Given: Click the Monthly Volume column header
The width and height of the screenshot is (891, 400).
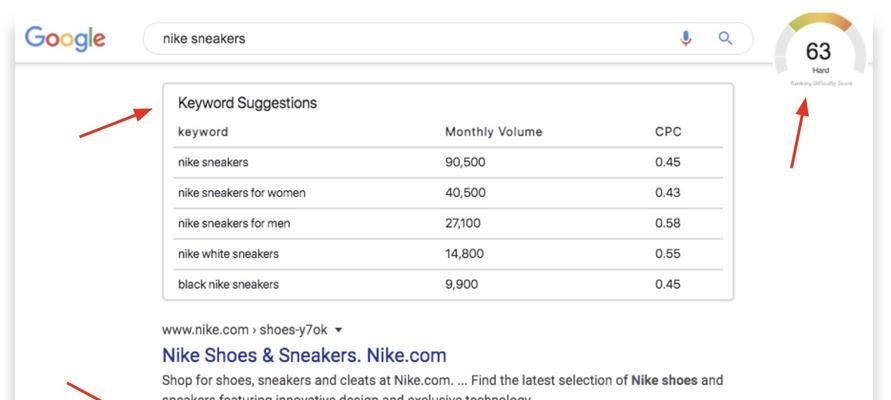Looking at the screenshot, I should [493, 132].
